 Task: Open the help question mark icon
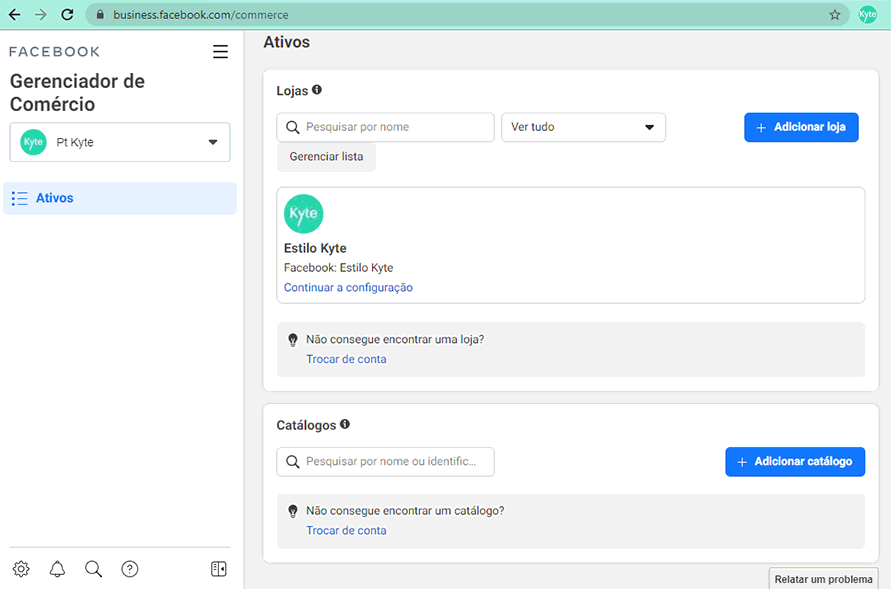[130, 569]
